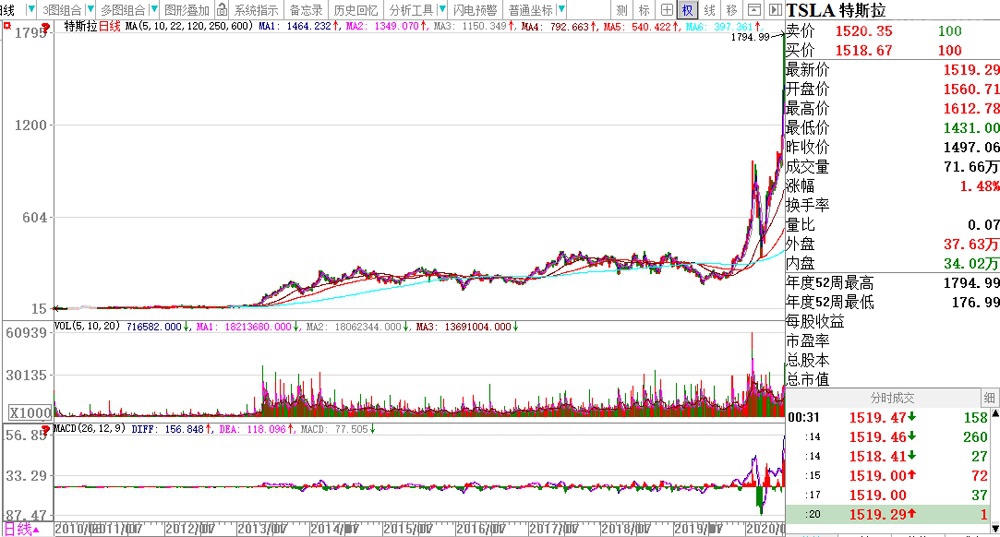Click the 测 measure tool icon
The height and width of the screenshot is (537, 1000).
click(x=621, y=9)
